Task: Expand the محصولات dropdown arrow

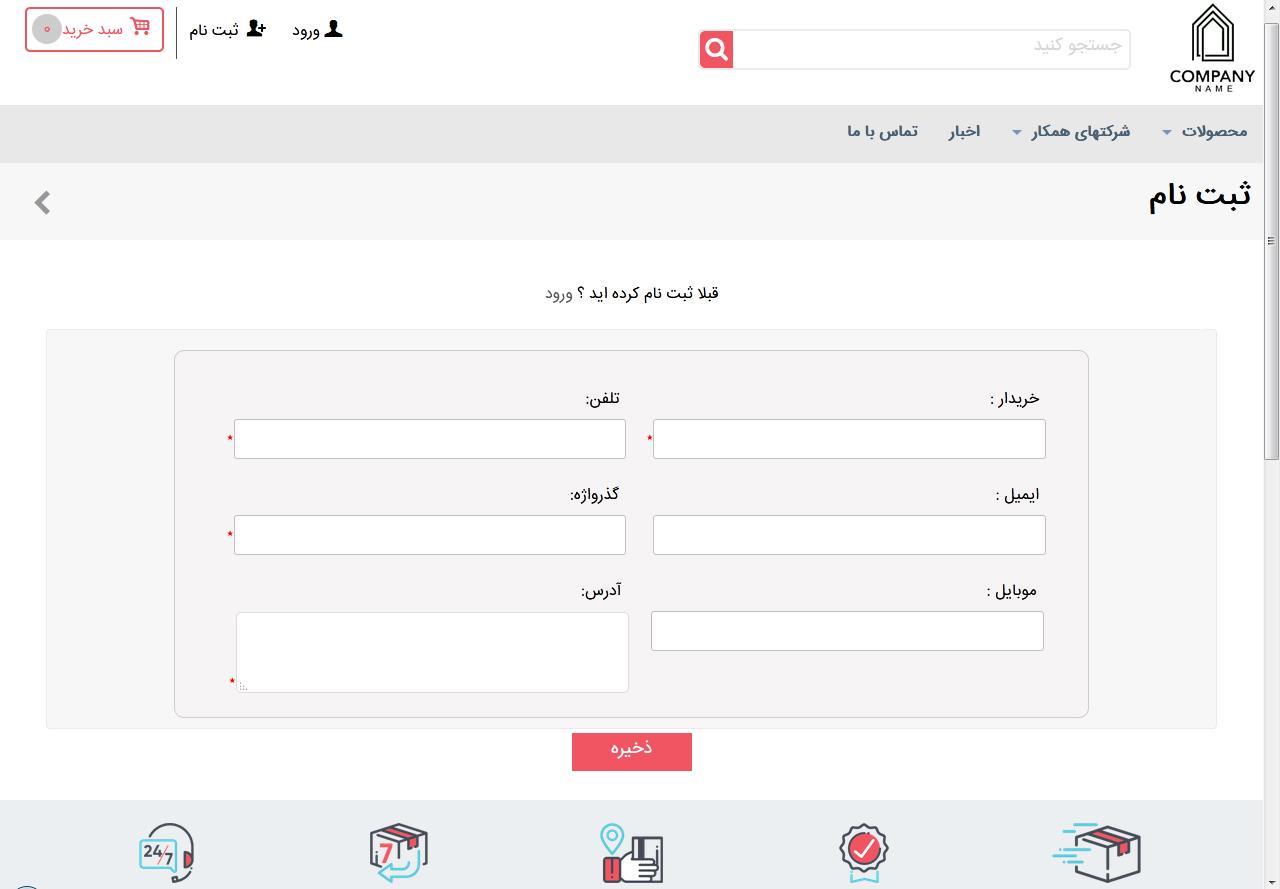Action: point(1167,132)
